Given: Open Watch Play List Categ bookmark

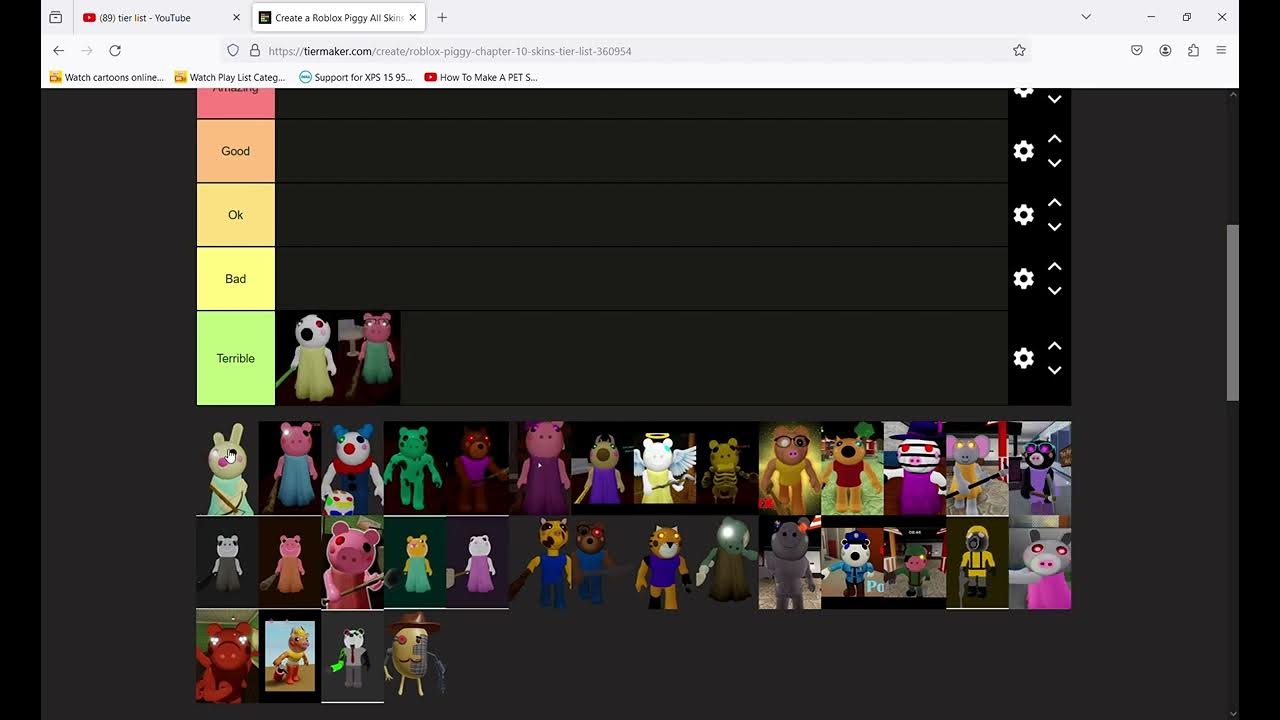Looking at the screenshot, I should [229, 77].
